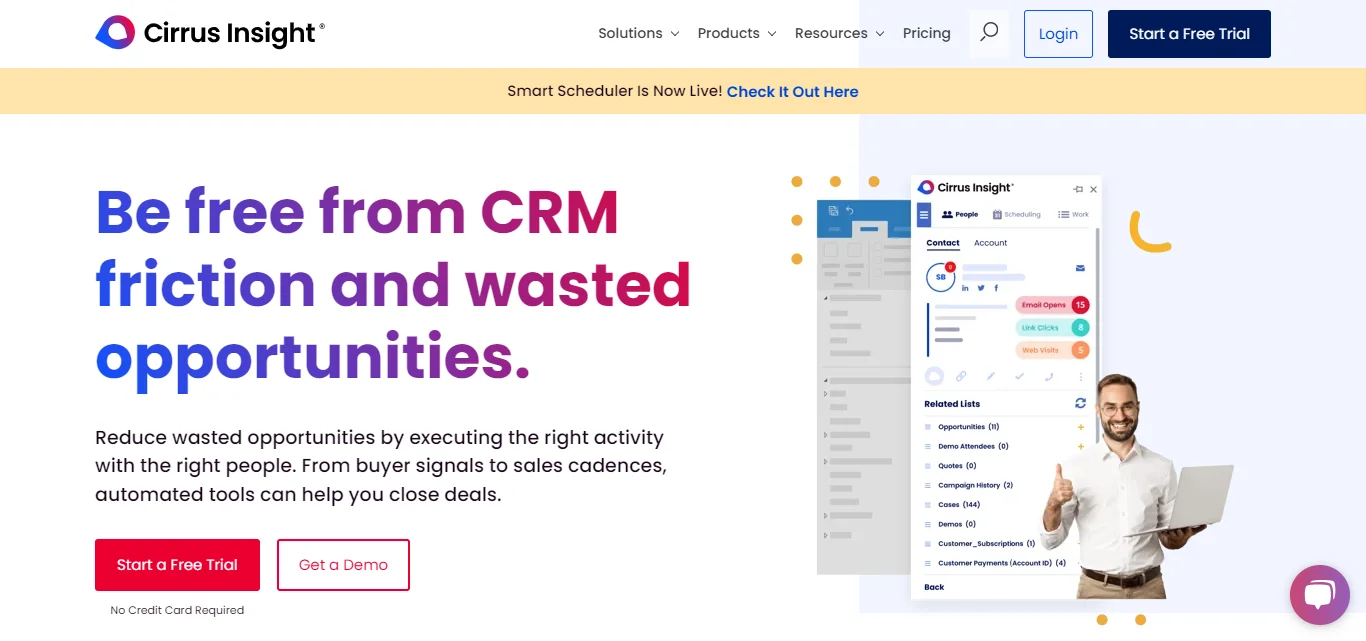The width and height of the screenshot is (1366, 641).
Task: Click the list icon beside Quotes row
Action: pos(928,466)
